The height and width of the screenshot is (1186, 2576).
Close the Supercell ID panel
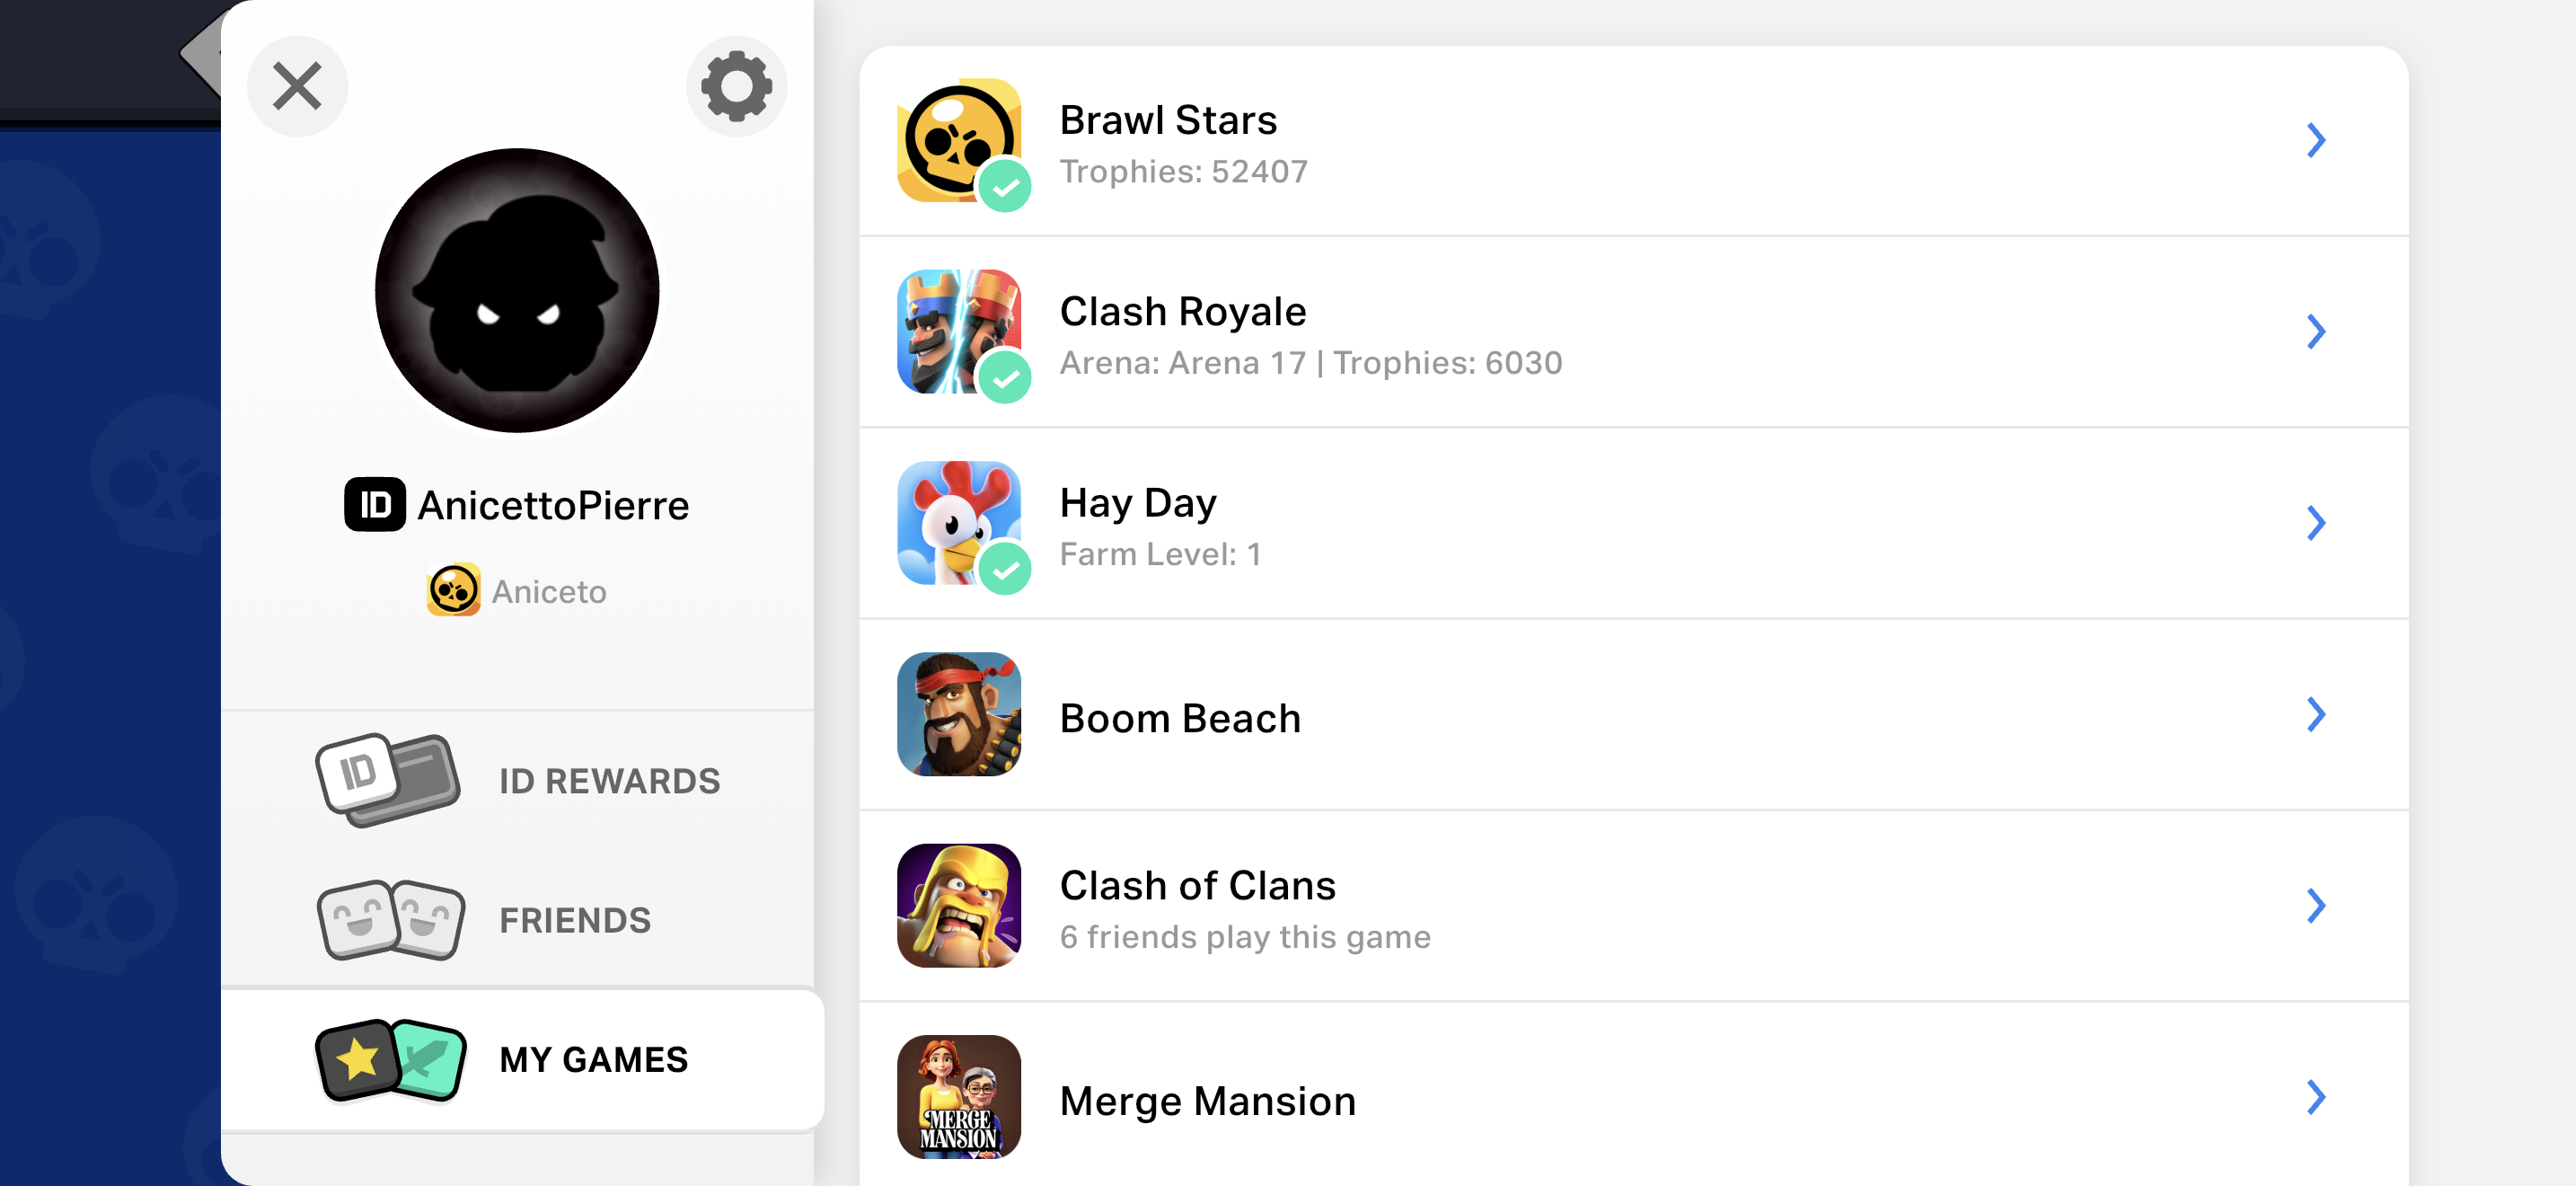pyautogui.click(x=297, y=86)
